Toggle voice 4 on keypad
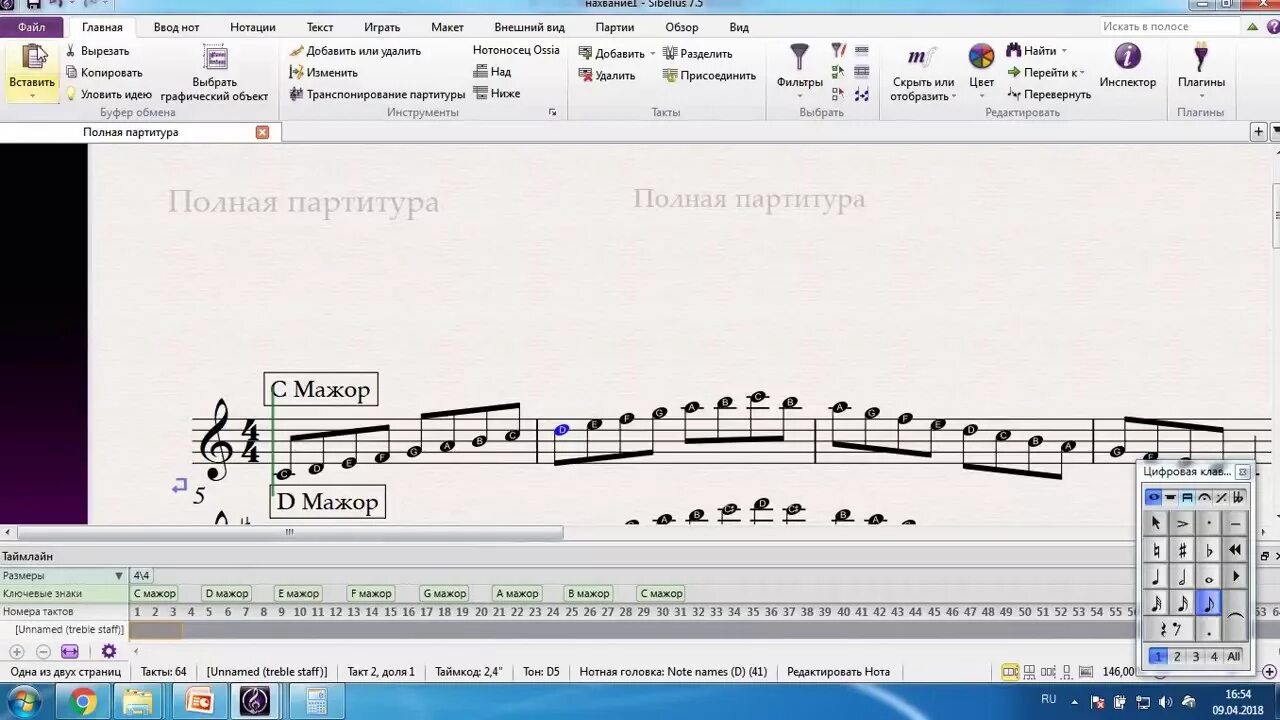The height and width of the screenshot is (720, 1280). pos(1214,657)
